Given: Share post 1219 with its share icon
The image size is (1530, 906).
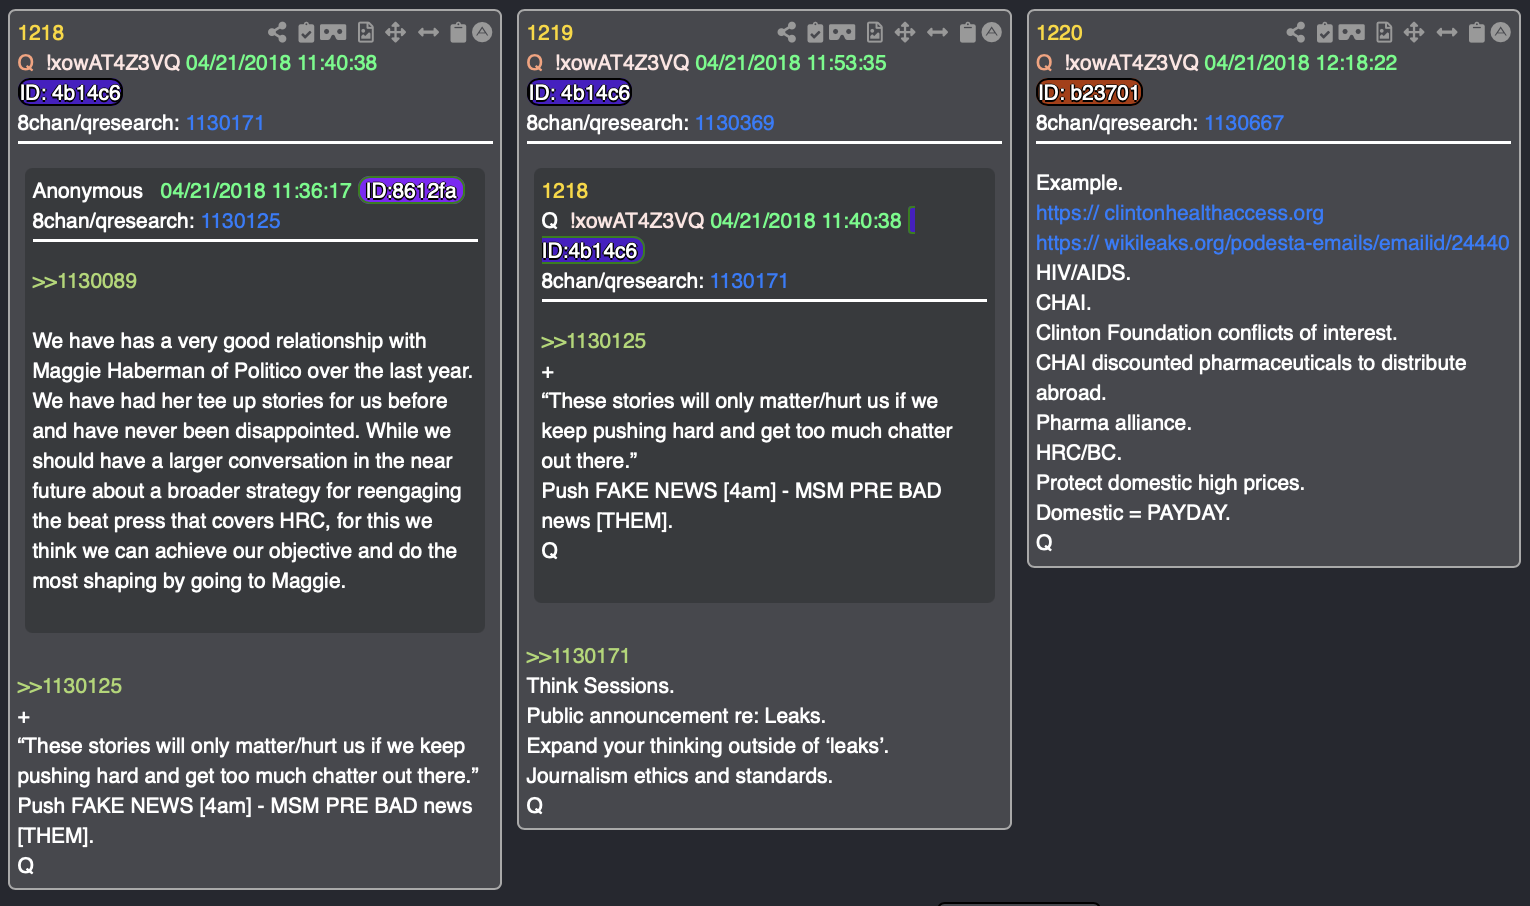Looking at the screenshot, I should [787, 32].
